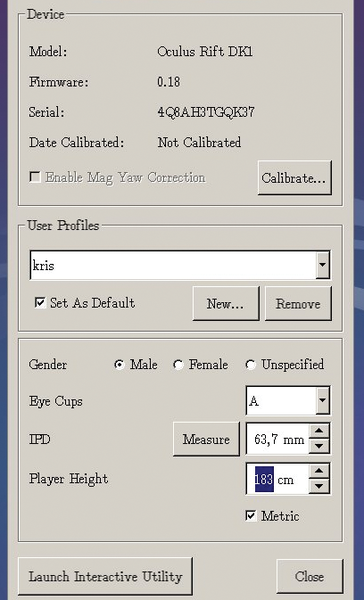This screenshot has width=364, height=600.
Task: Launch Interactive Utility
Action: (105, 576)
